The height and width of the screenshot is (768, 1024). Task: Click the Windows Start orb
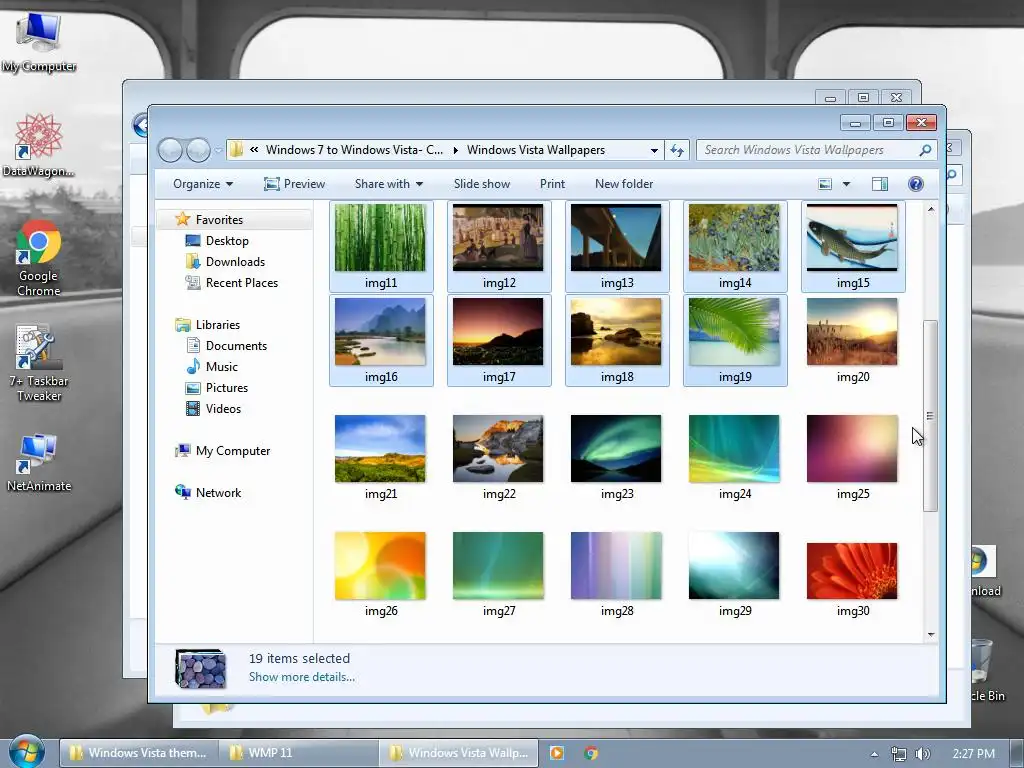pyautogui.click(x=27, y=752)
